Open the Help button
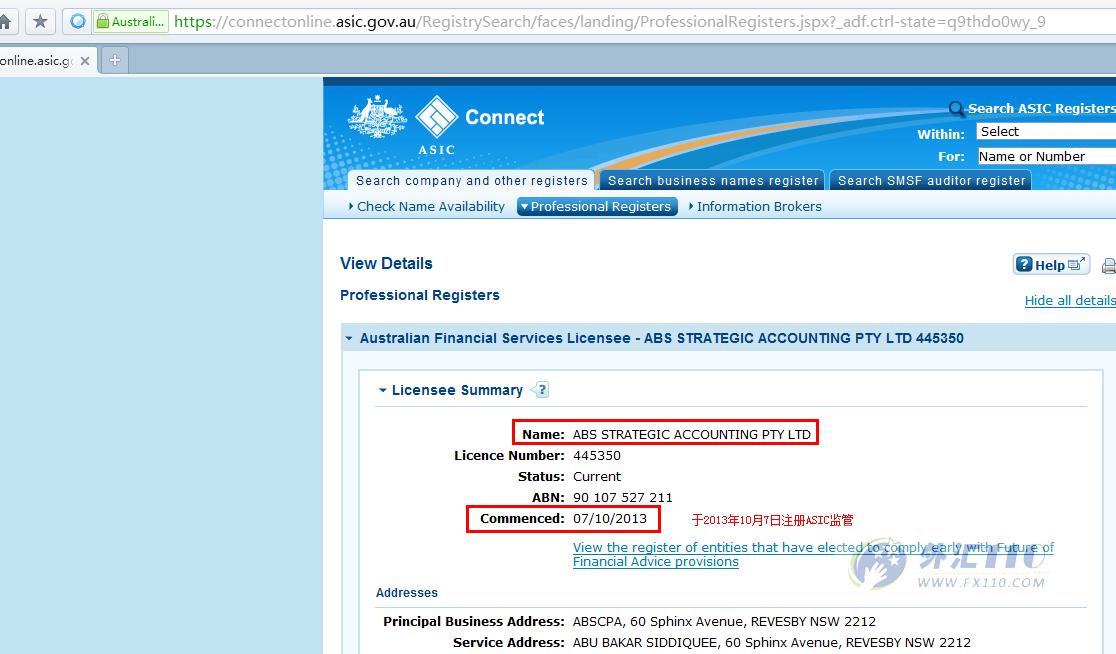 (x=1051, y=265)
